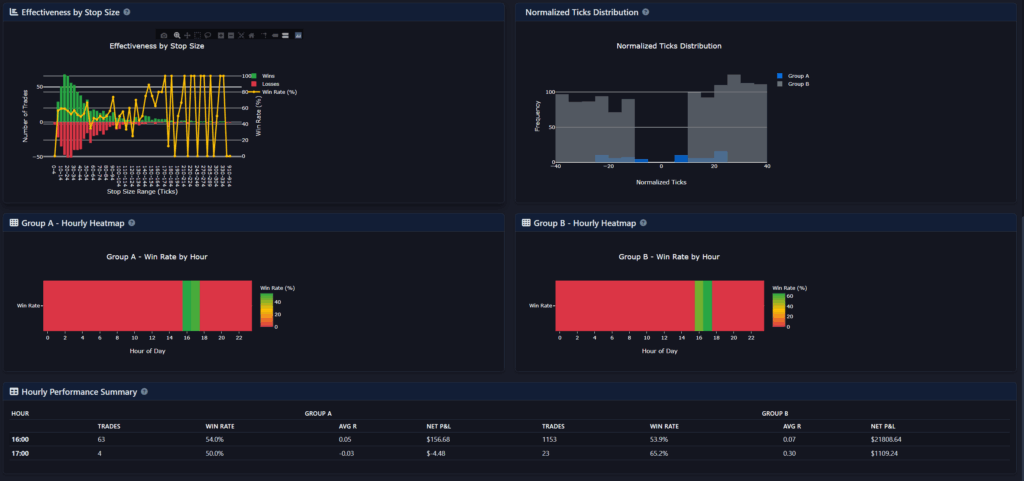The height and width of the screenshot is (481, 1024).
Task: Toggle Group B in distribution legend
Action: click(798, 84)
